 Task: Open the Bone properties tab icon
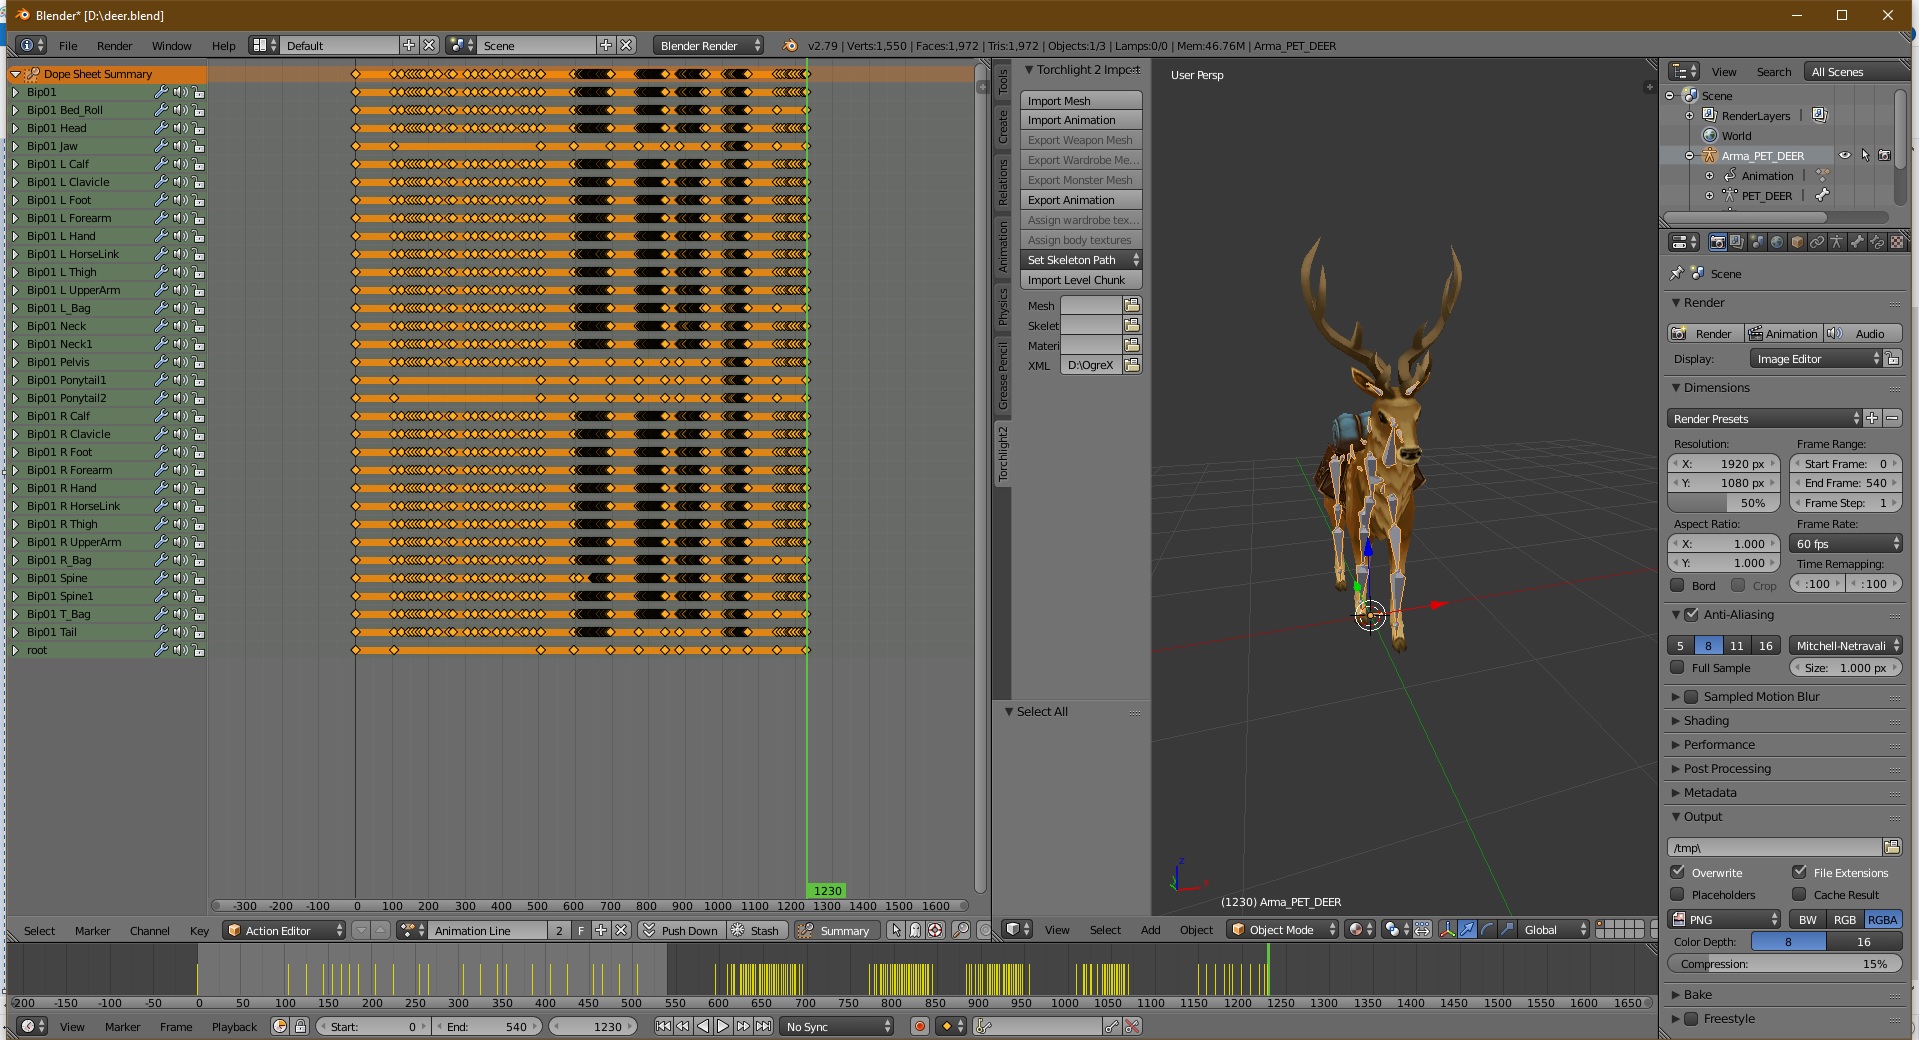[x=1857, y=242]
